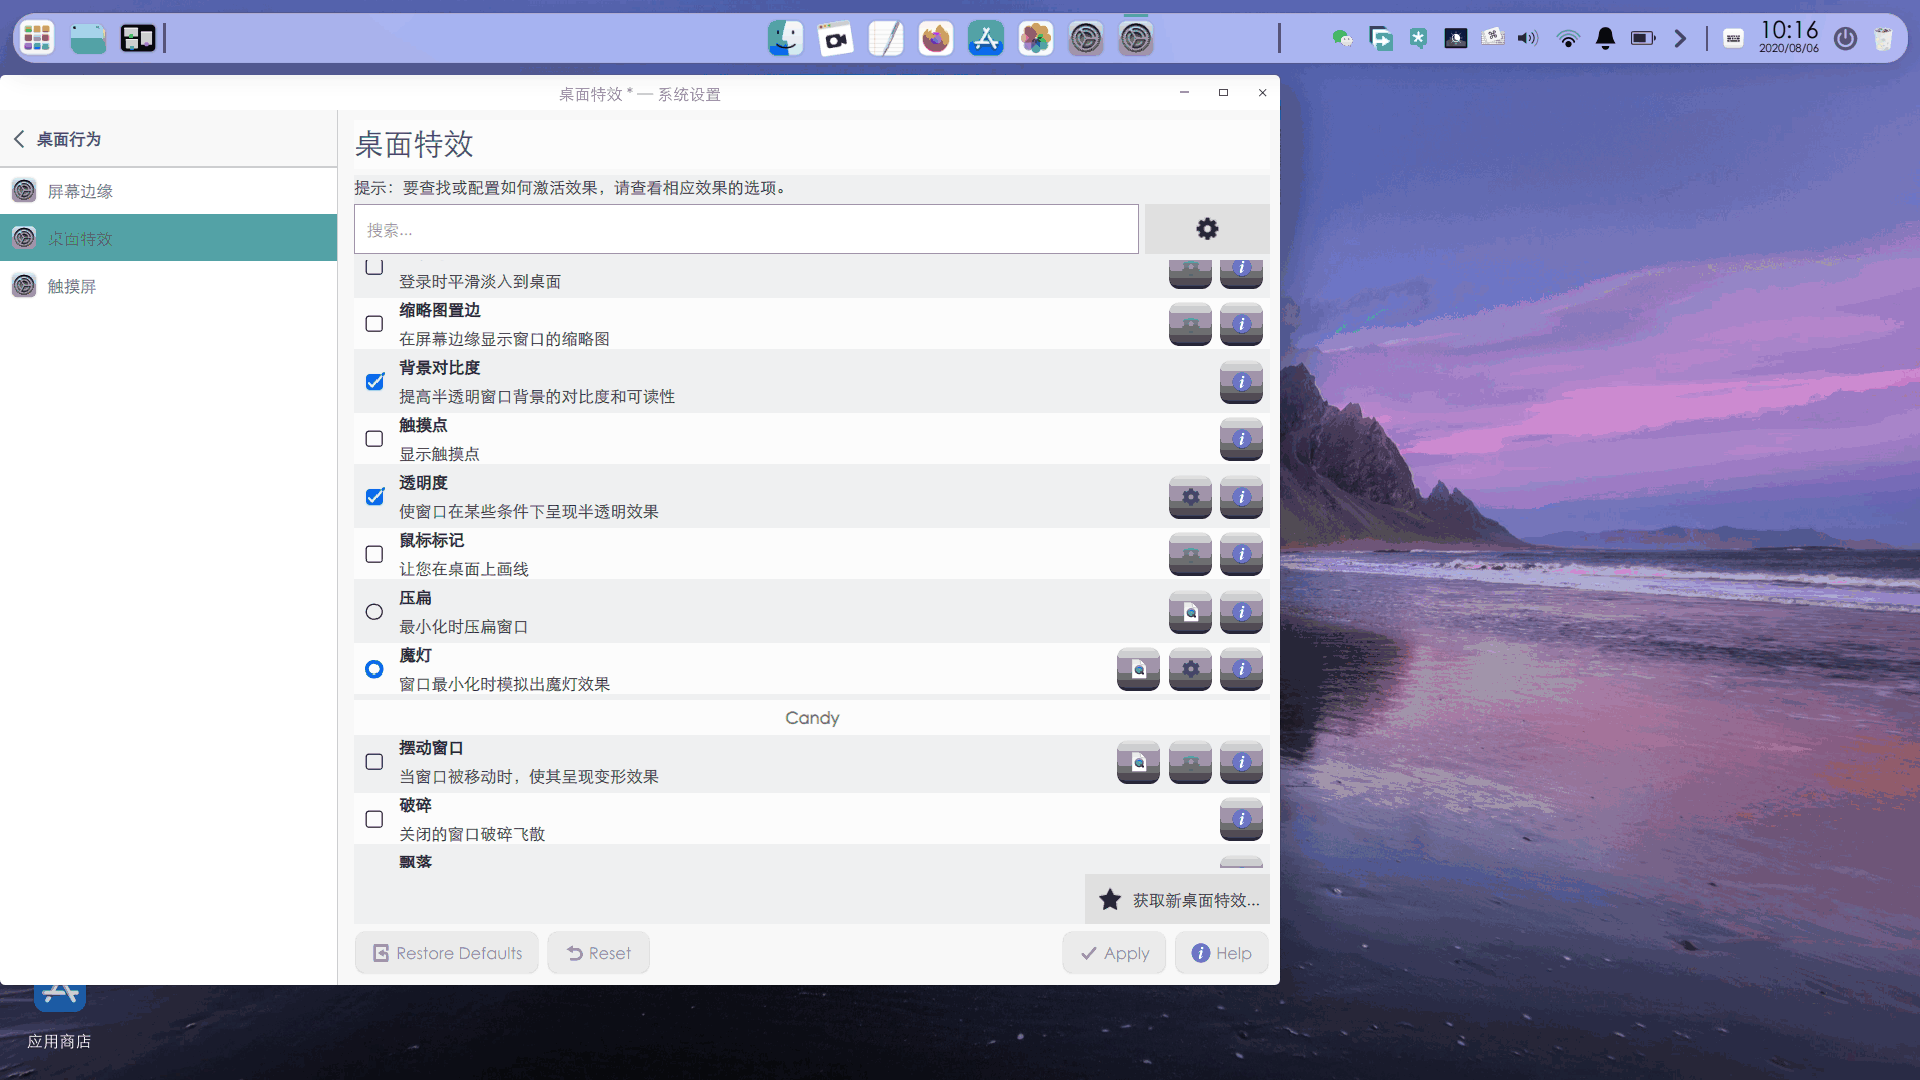Switch to 屏幕边缘 in the sidebar

pyautogui.click(x=81, y=191)
